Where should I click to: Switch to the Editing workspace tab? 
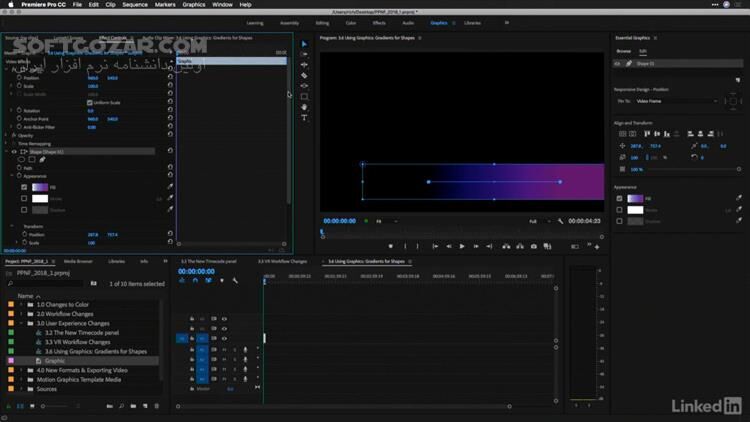point(322,23)
